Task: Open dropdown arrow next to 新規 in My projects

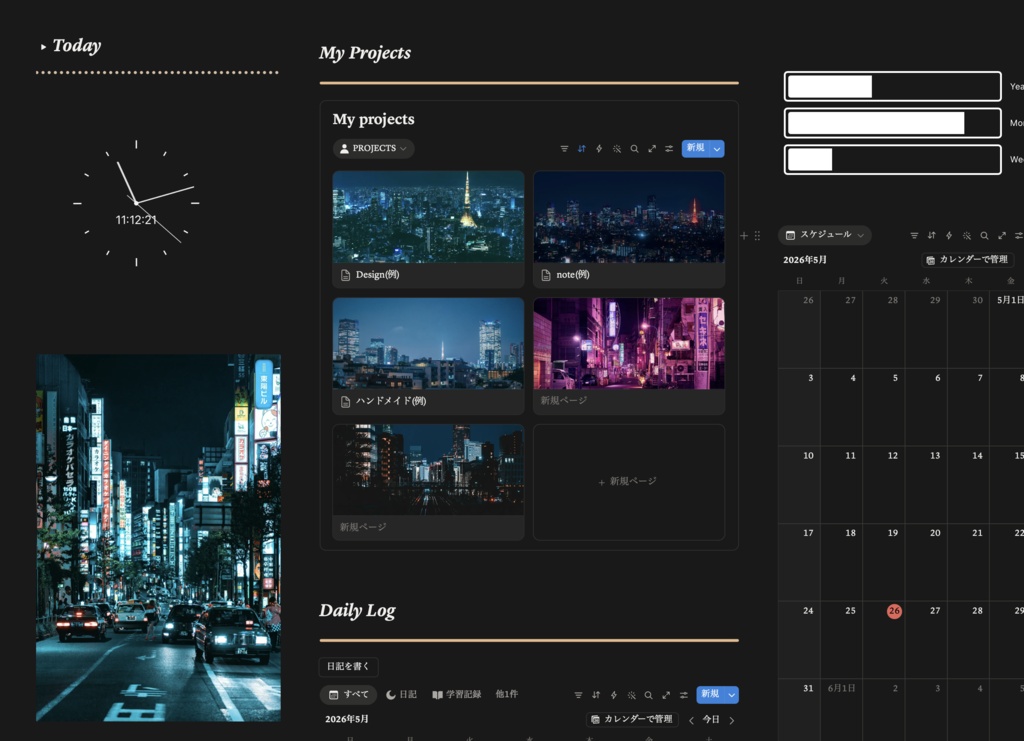Action: click(x=717, y=149)
